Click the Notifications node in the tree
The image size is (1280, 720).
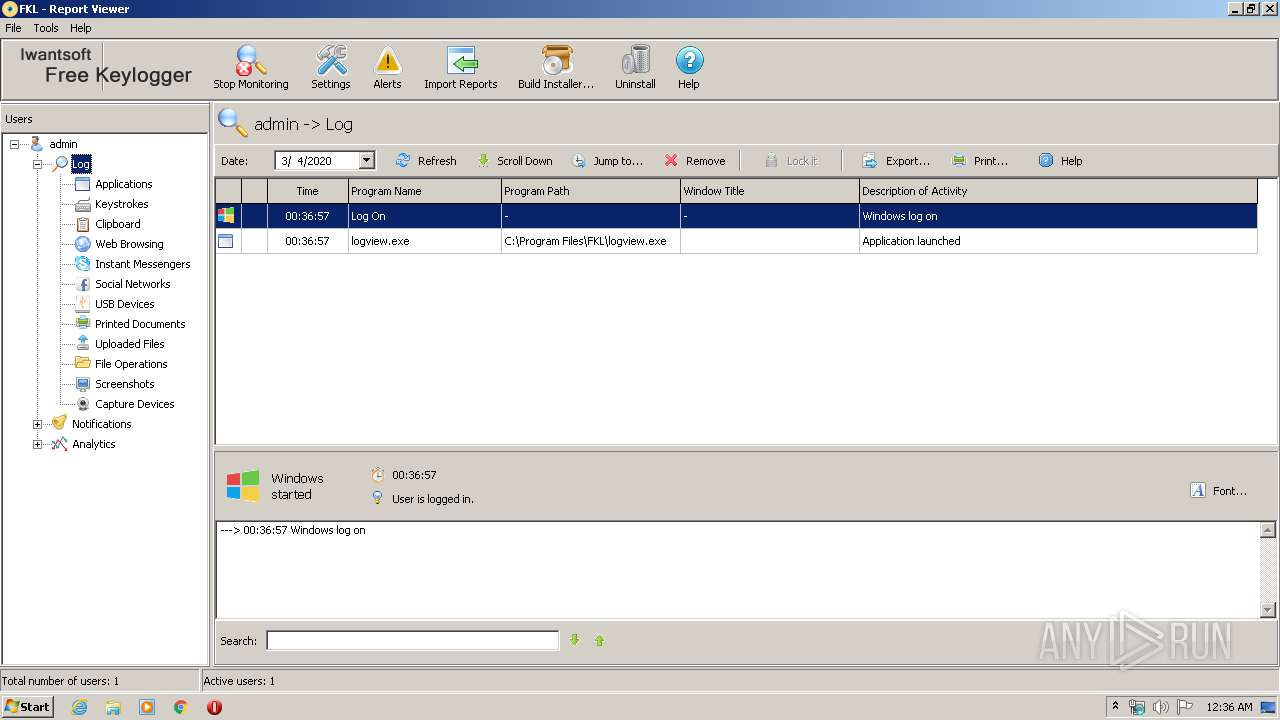(101, 424)
